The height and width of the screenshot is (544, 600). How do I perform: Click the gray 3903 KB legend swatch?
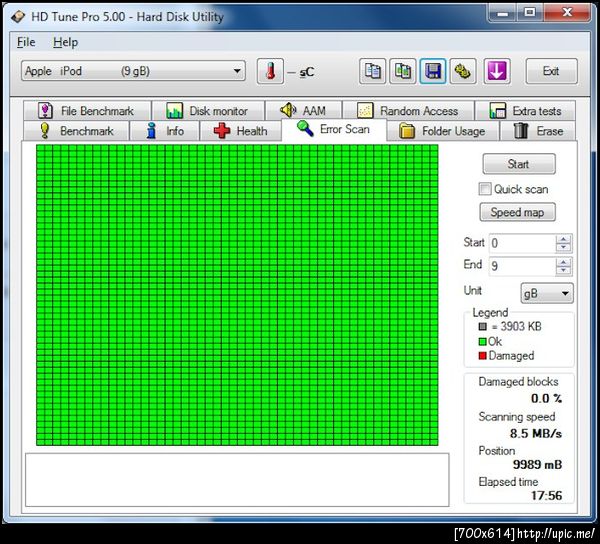(482, 327)
